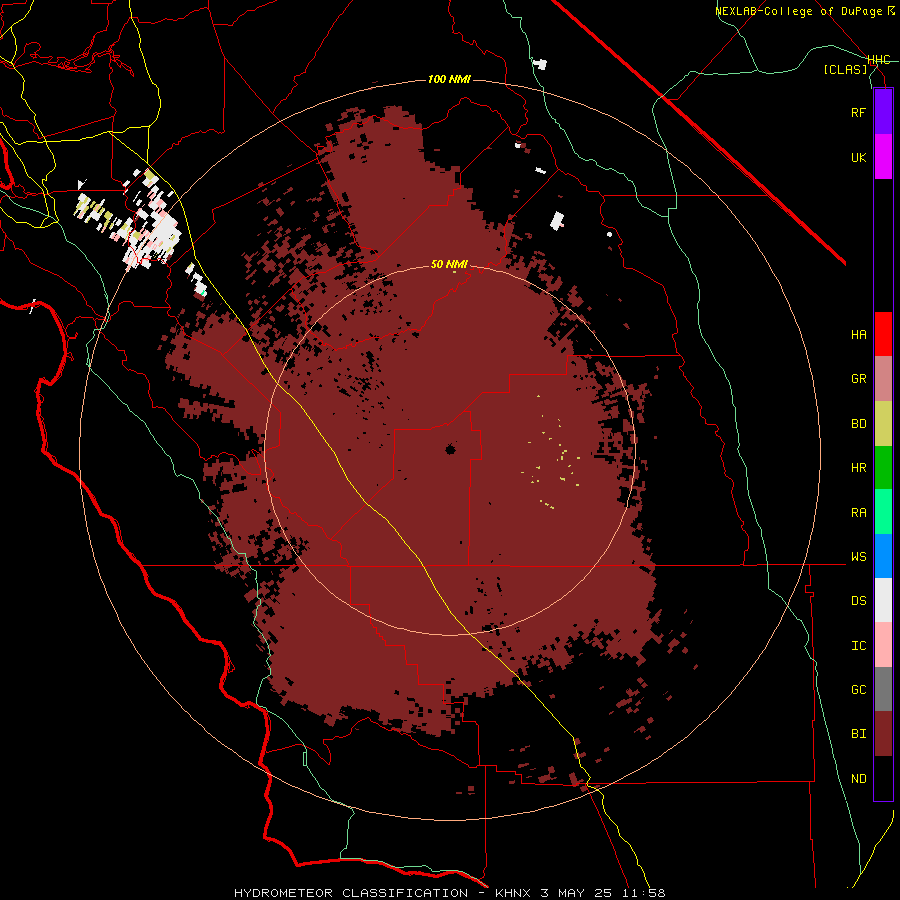The height and width of the screenshot is (900, 900).
Task: Click the WS blue legend swatch
Action: (x=883, y=556)
